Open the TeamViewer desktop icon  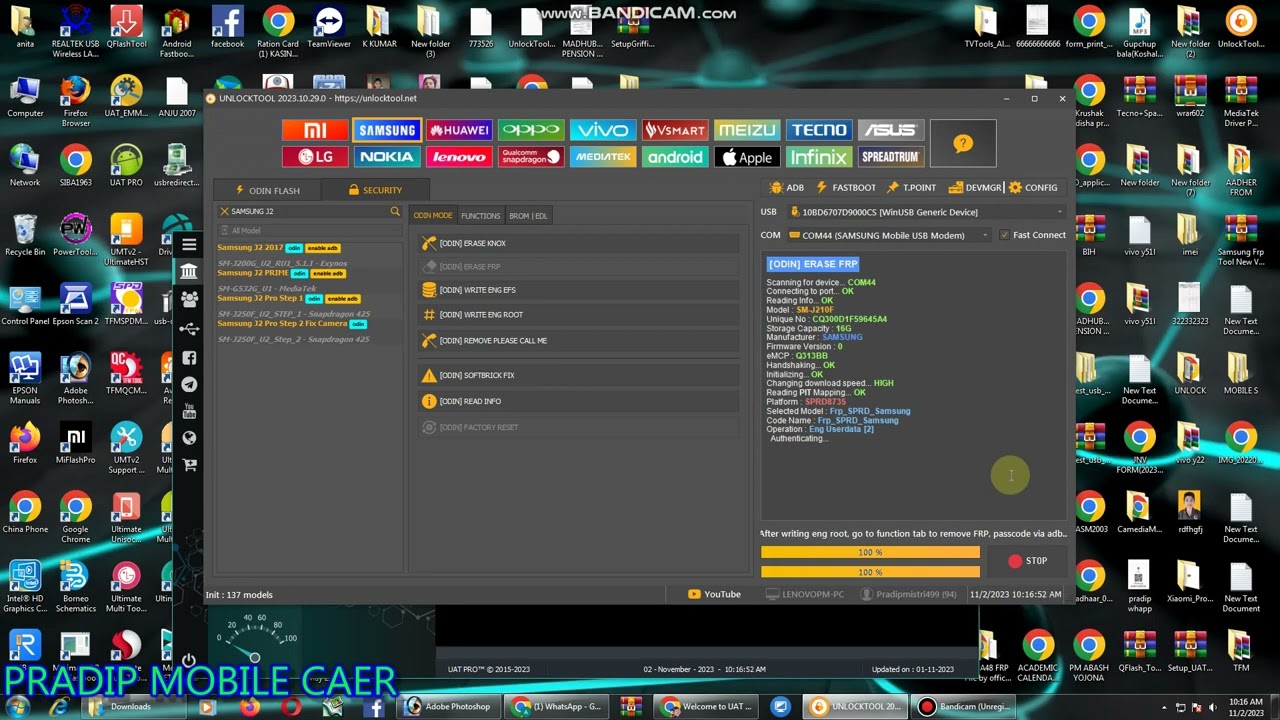point(329,28)
